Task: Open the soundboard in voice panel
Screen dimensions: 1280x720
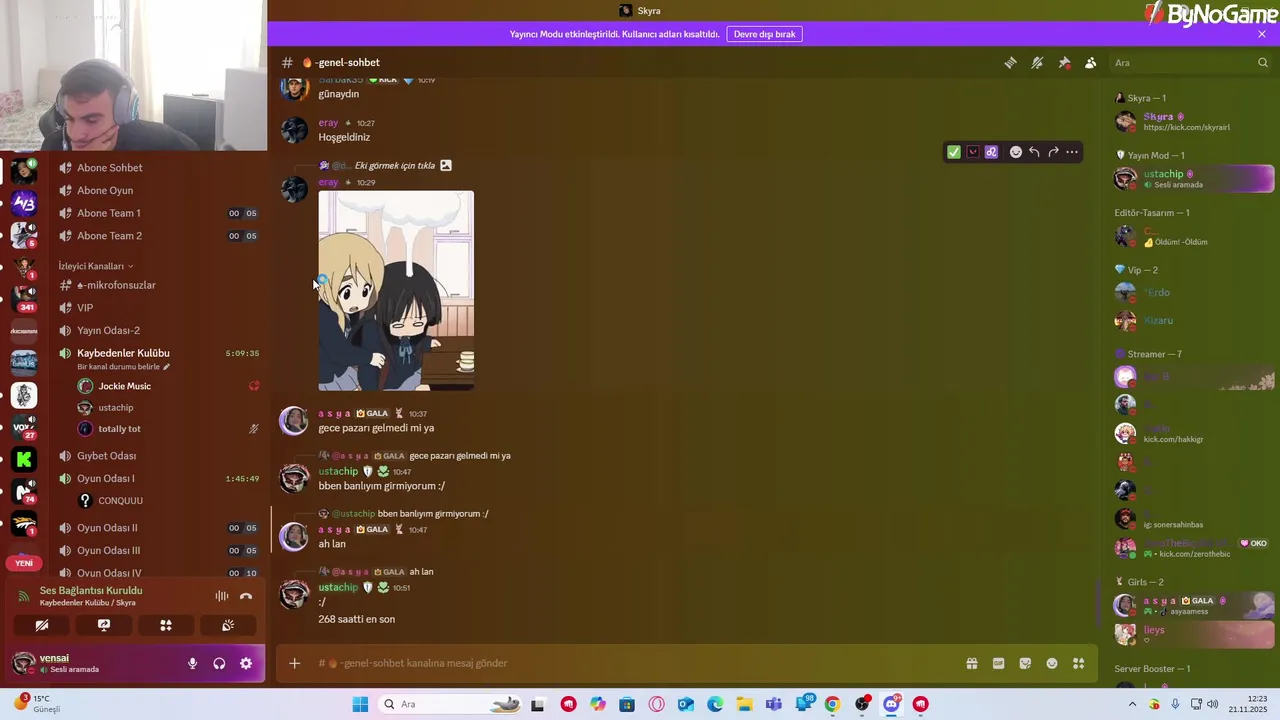Action: click(228, 625)
